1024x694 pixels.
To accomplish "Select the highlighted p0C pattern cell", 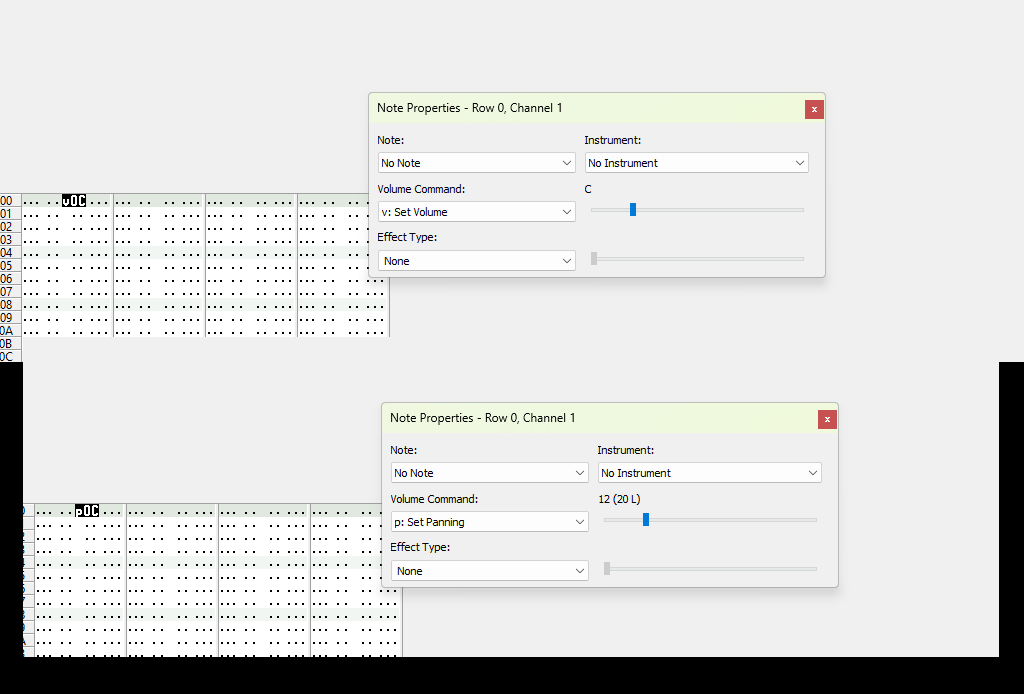I will pos(87,511).
